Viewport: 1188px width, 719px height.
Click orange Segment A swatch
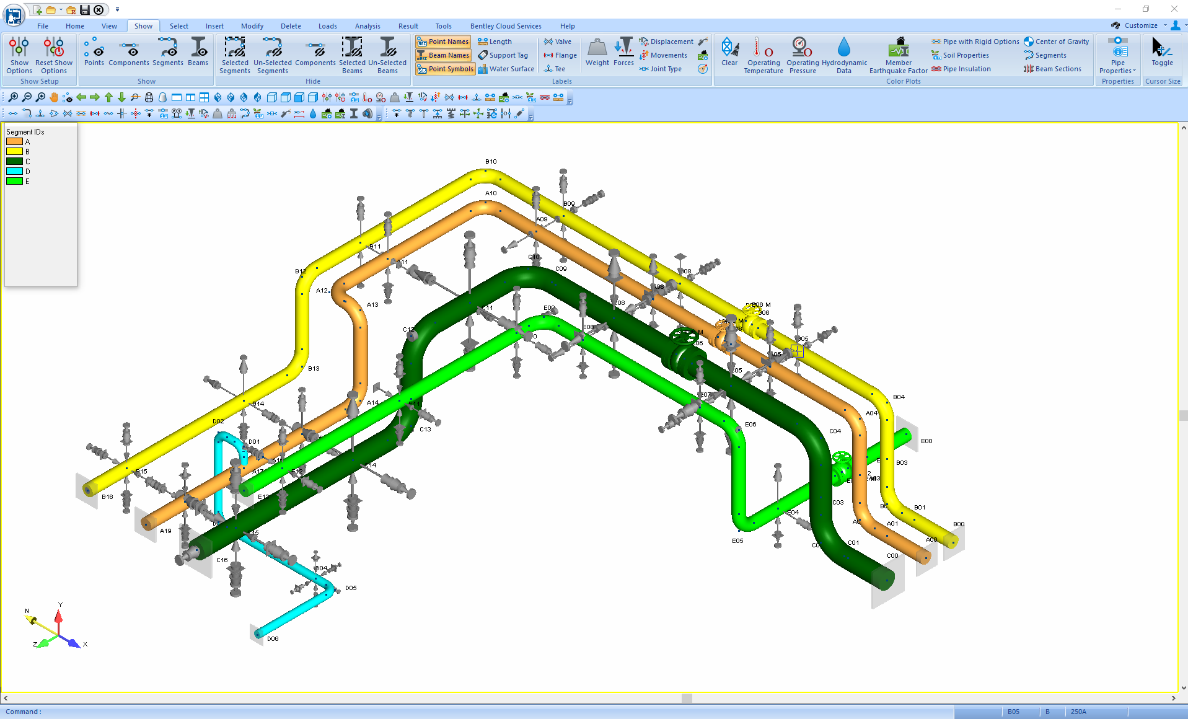(14, 142)
